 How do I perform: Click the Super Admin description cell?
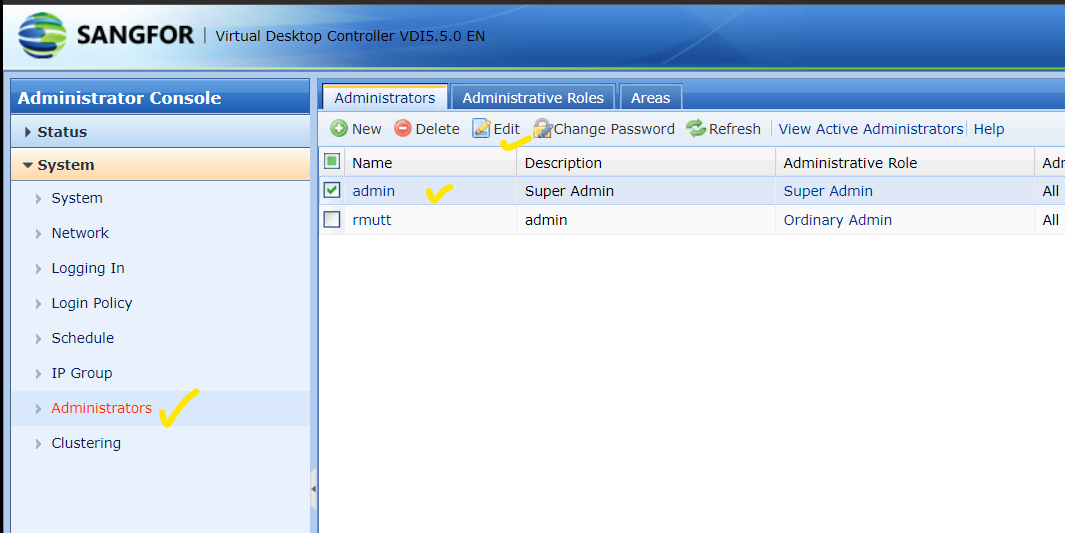[569, 191]
